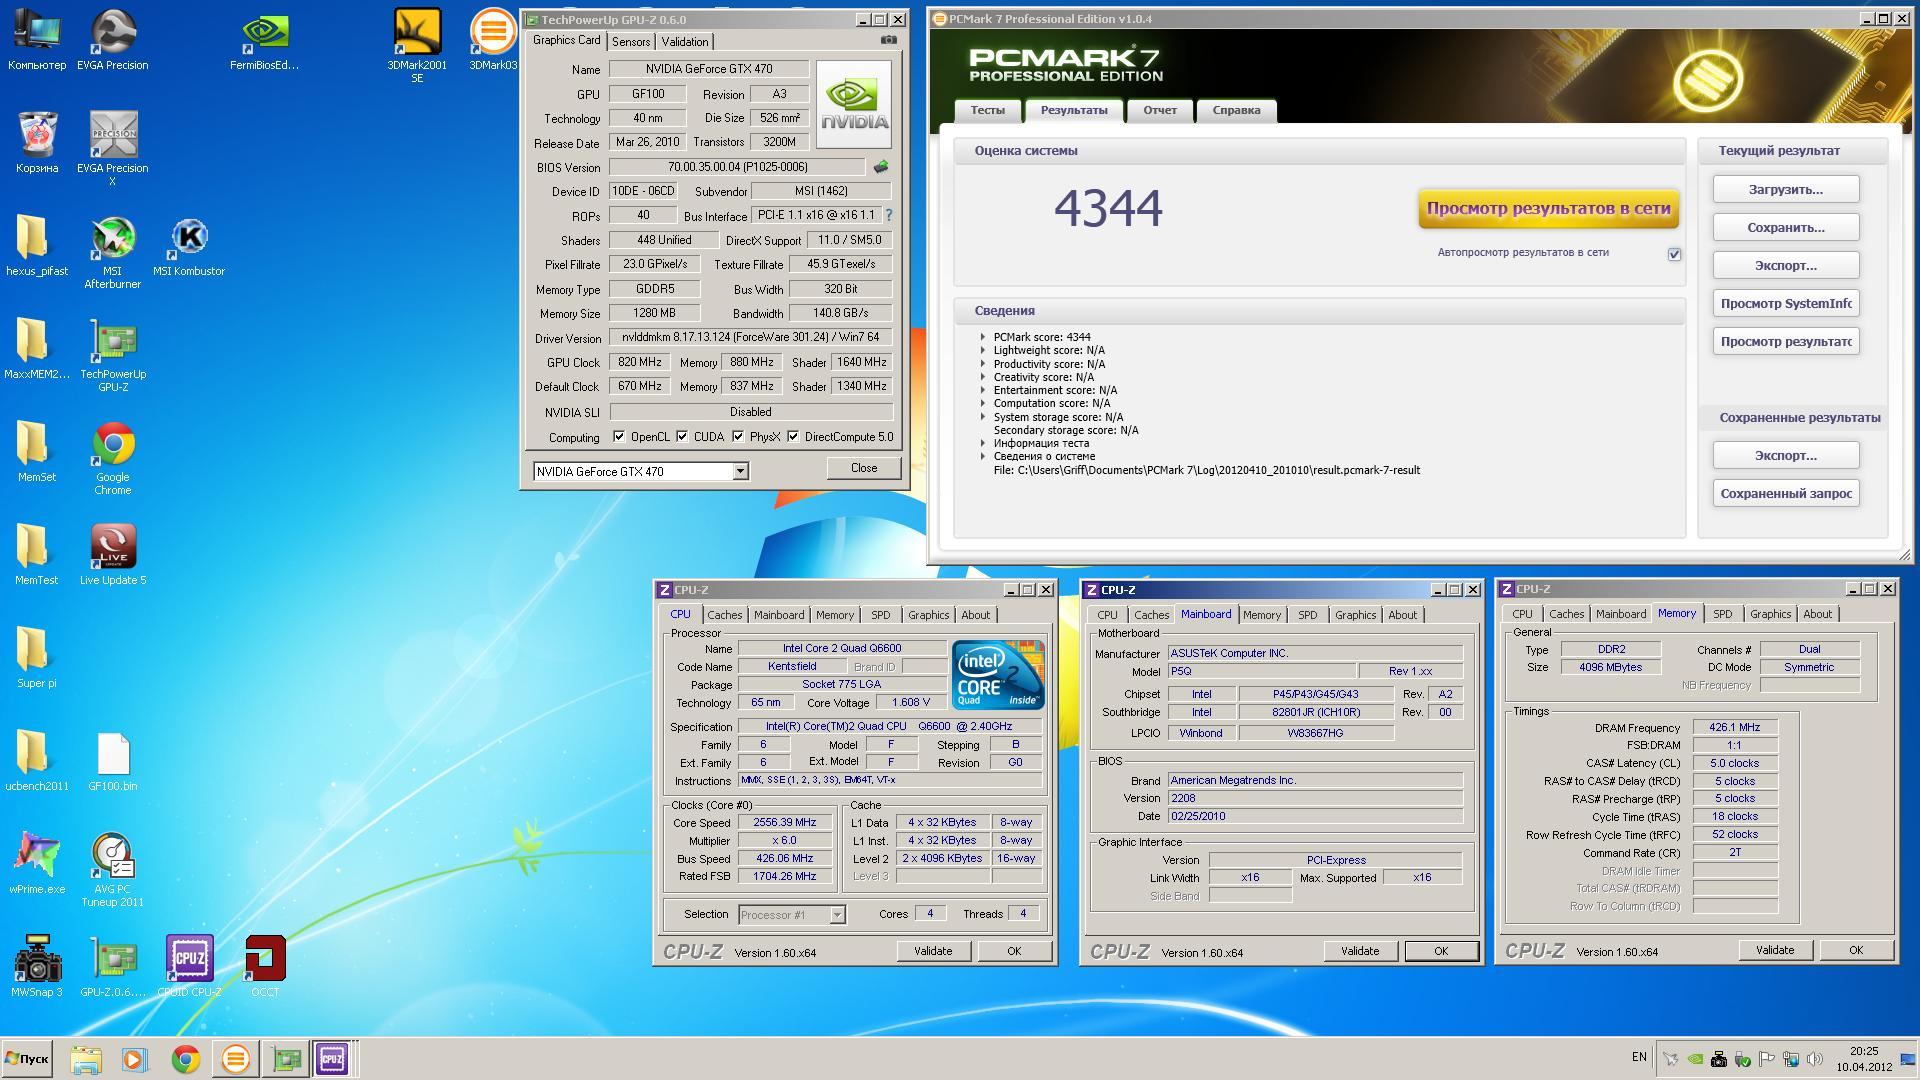
Task: Open EVGA Precision X desktop icon
Action: click(x=112, y=148)
